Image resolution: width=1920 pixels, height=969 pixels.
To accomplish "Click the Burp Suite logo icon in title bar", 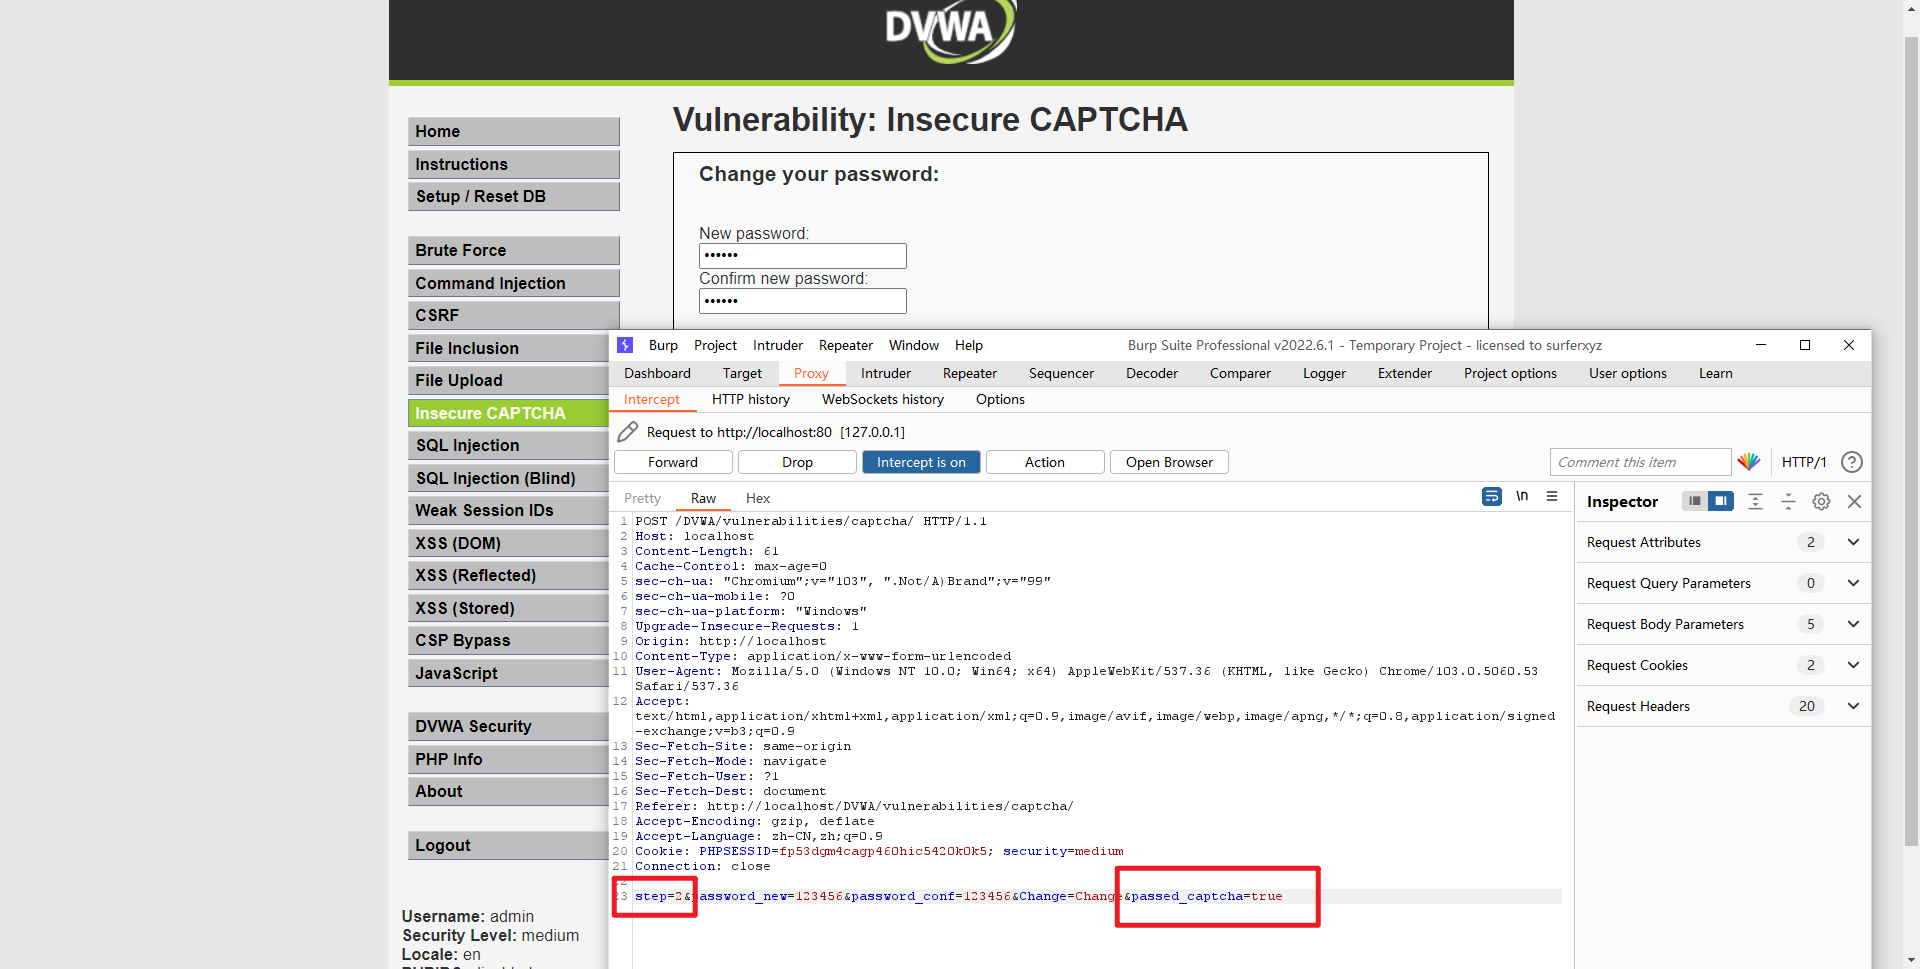I will [625, 345].
